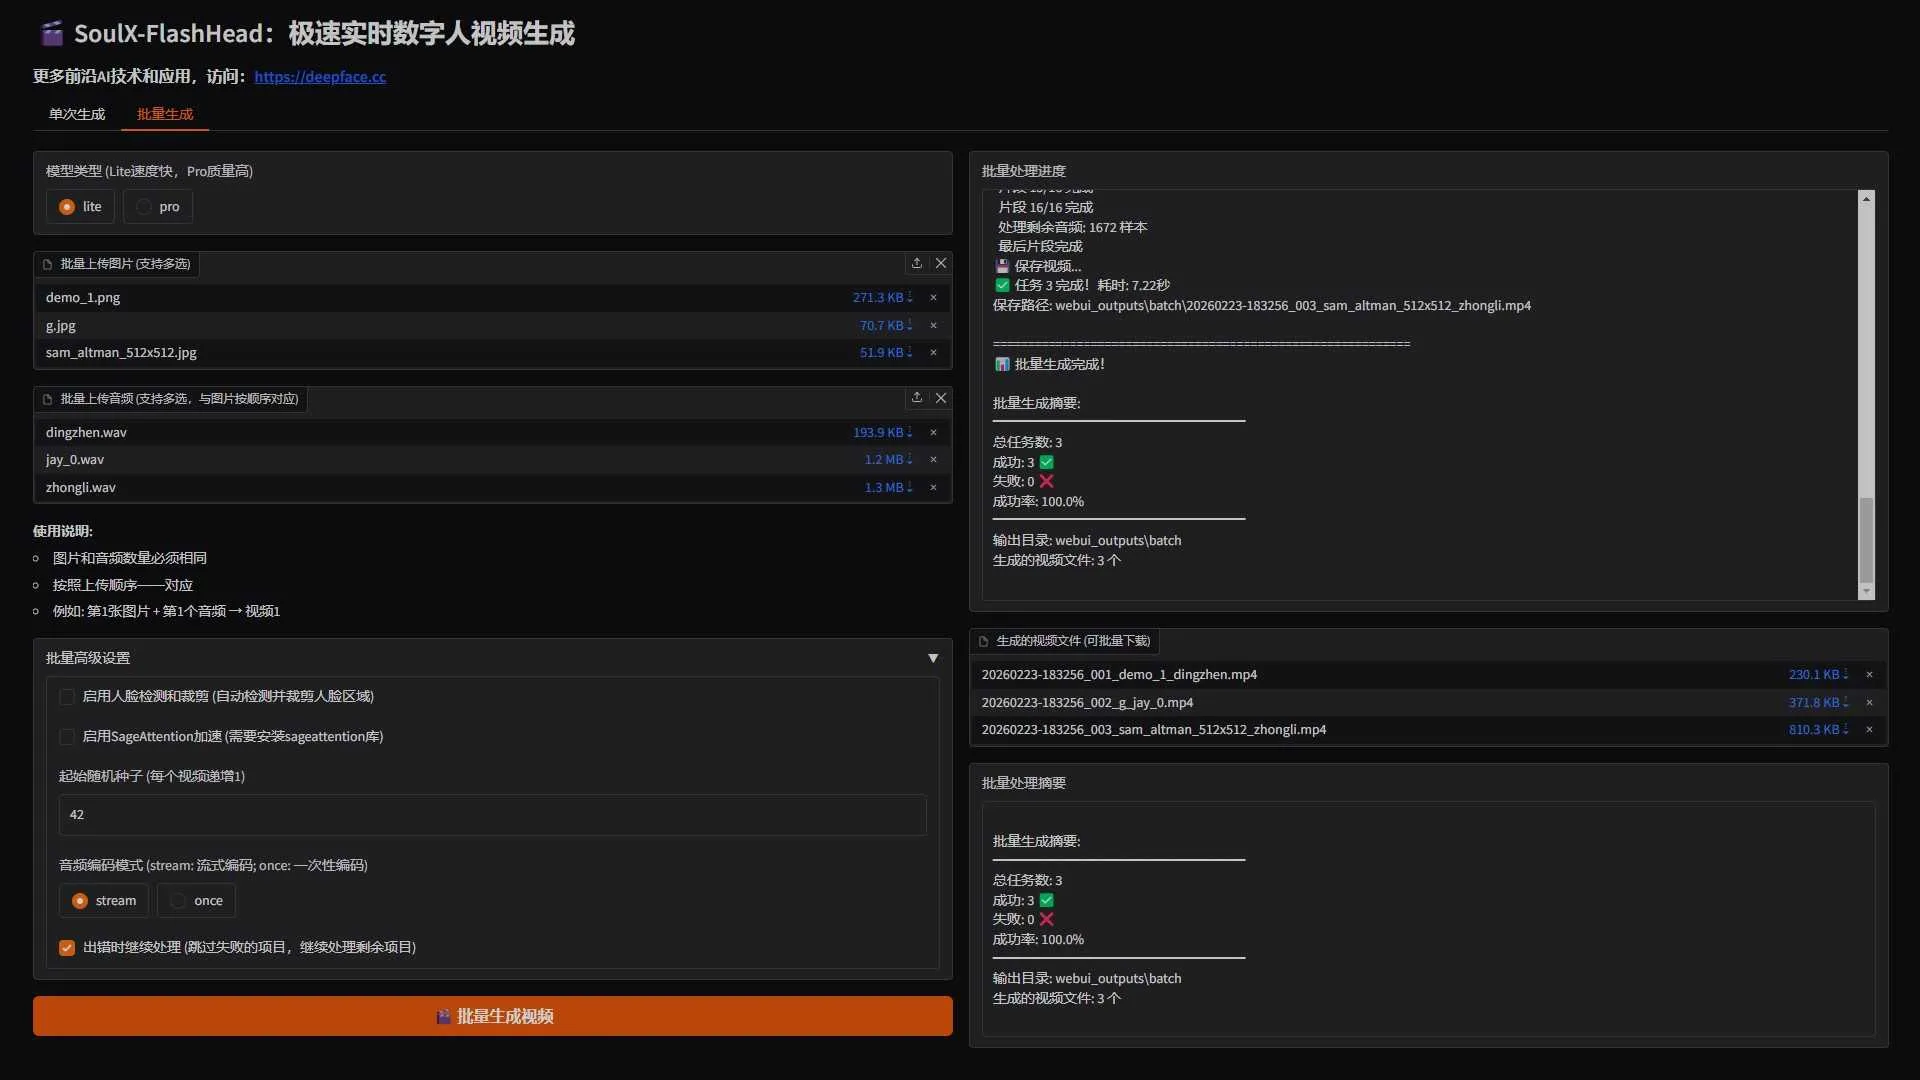Image resolution: width=1920 pixels, height=1080 pixels.
Task: Click the 批量生成视频 button
Action: 493,1015
